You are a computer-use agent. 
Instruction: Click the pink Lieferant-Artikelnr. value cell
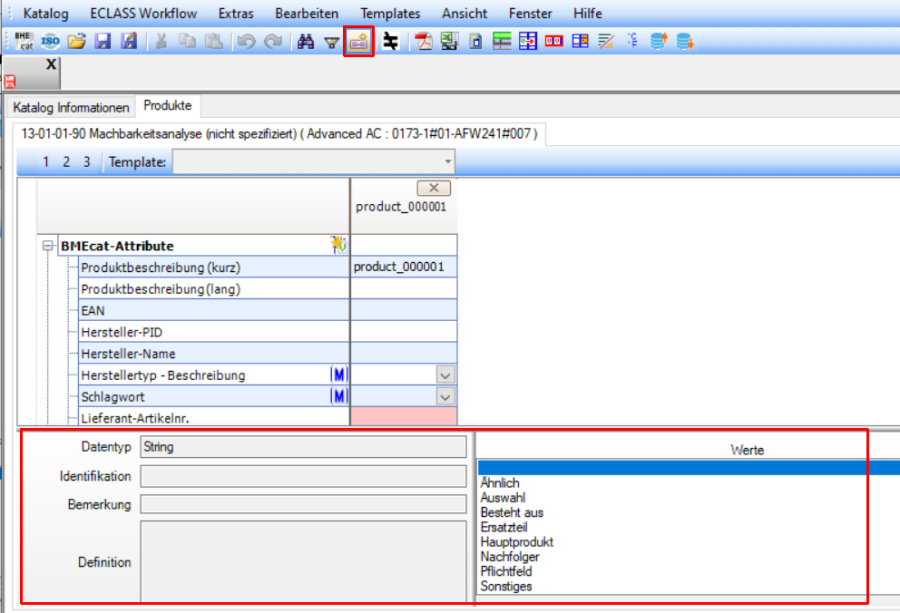[403, 416]
